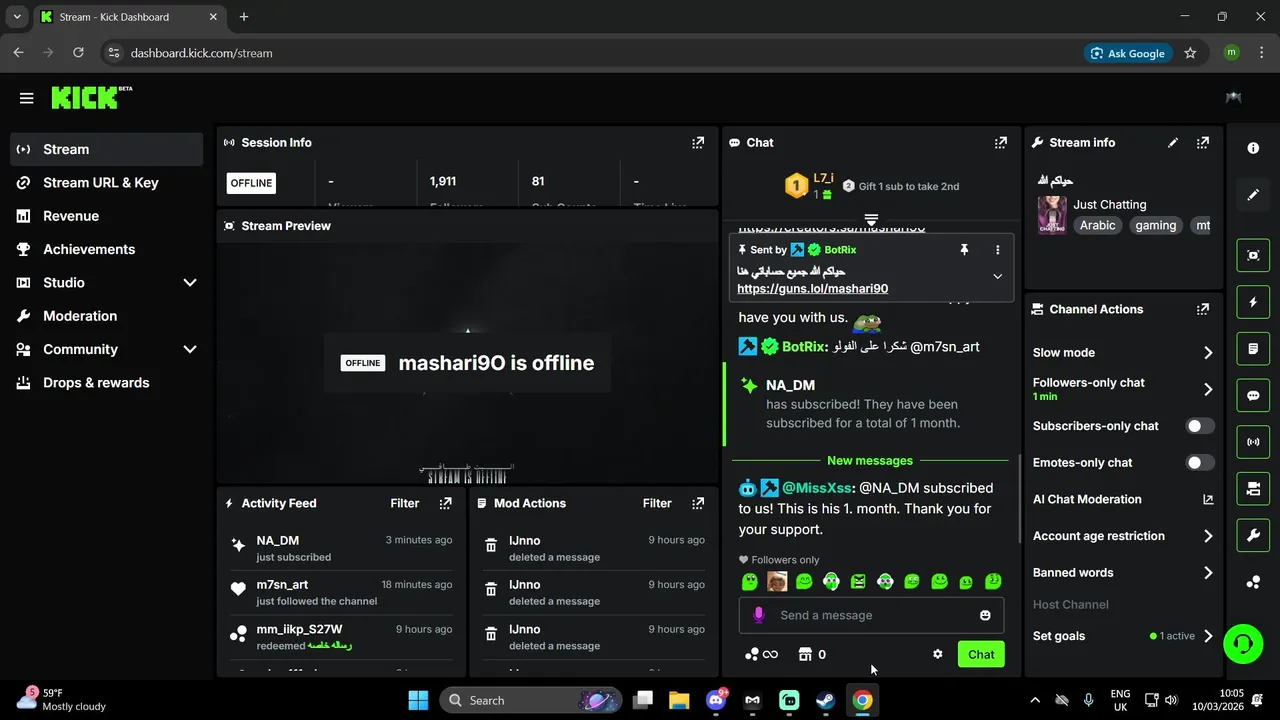The image size is (1280, 720).
Task: Open Set goals settings arrow
Action: coord(1208,636)
